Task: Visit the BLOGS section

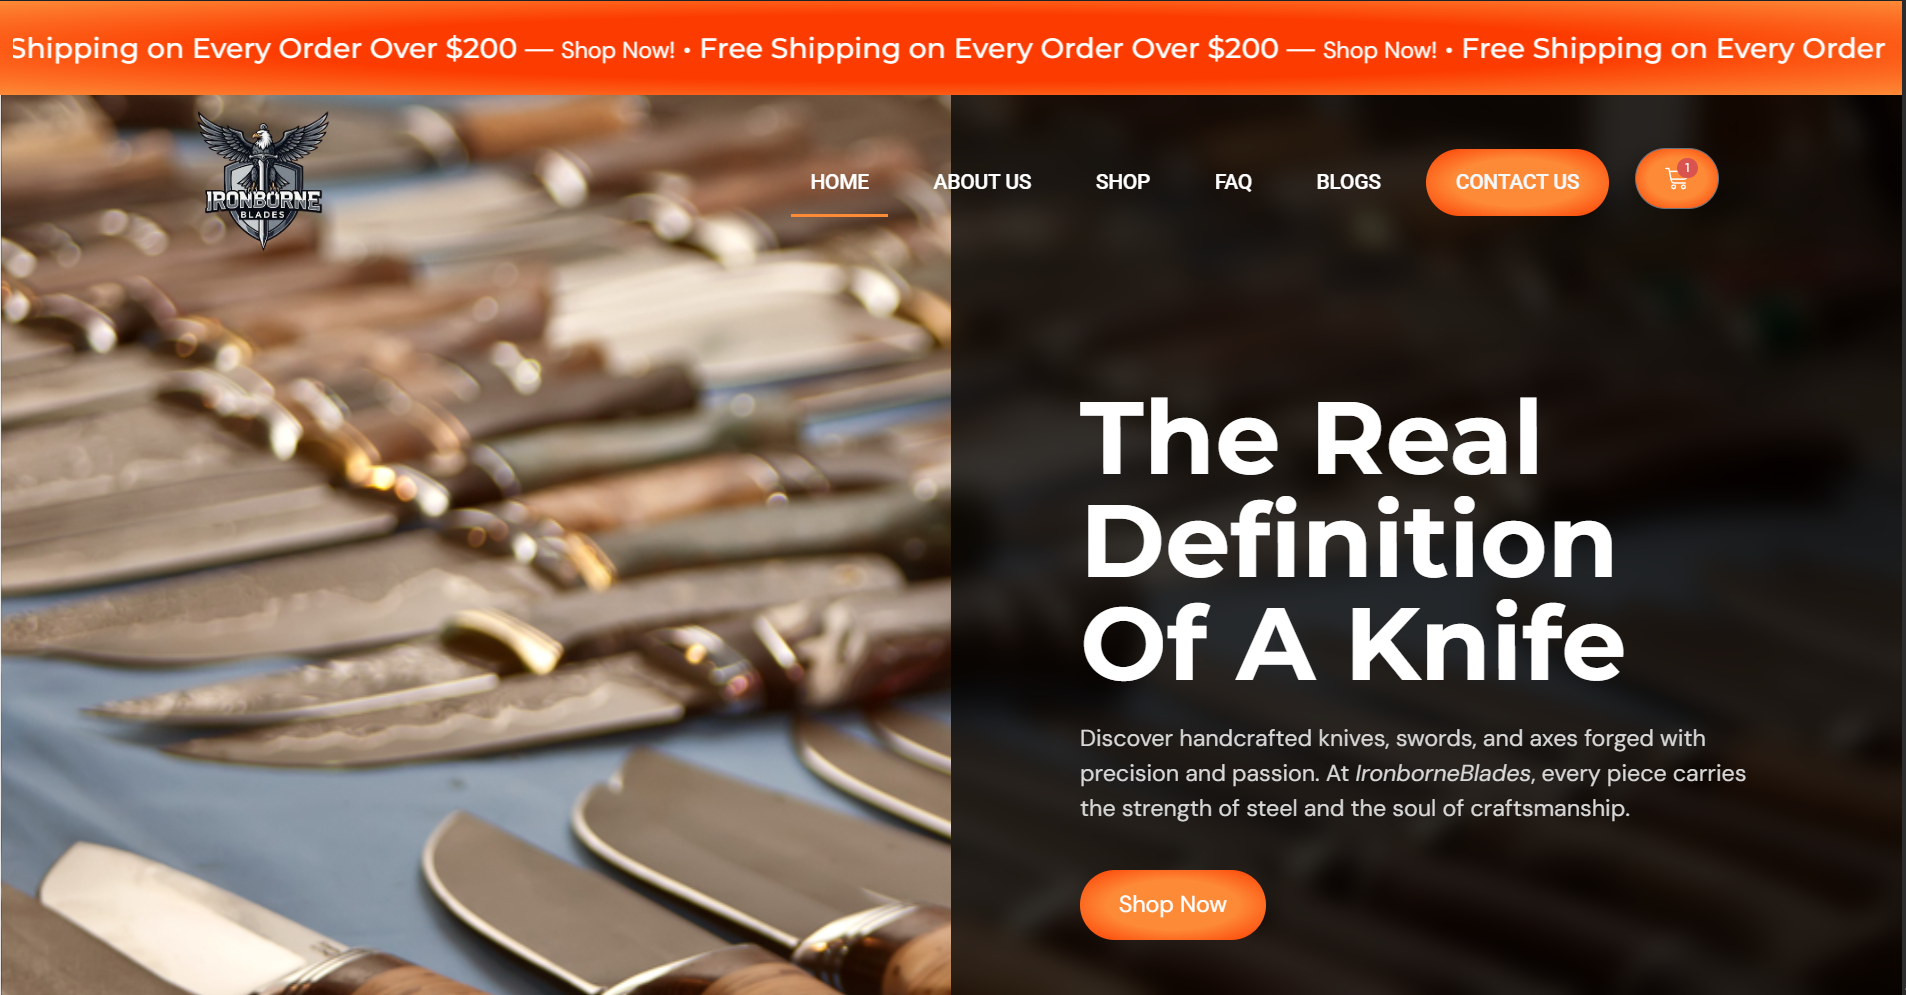Action: [1348, 182]
